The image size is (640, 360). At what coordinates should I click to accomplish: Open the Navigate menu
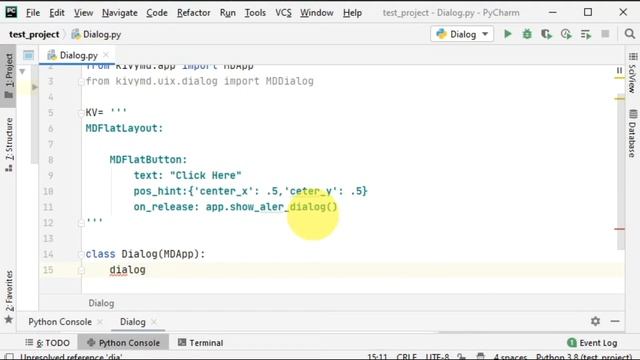click(120, 13)
